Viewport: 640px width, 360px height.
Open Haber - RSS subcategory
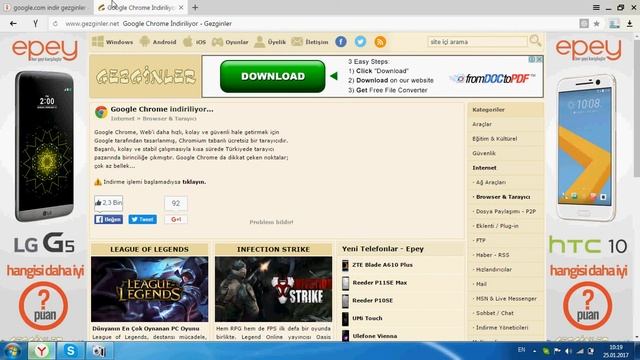pyautogui.click(x=492, y=255)
